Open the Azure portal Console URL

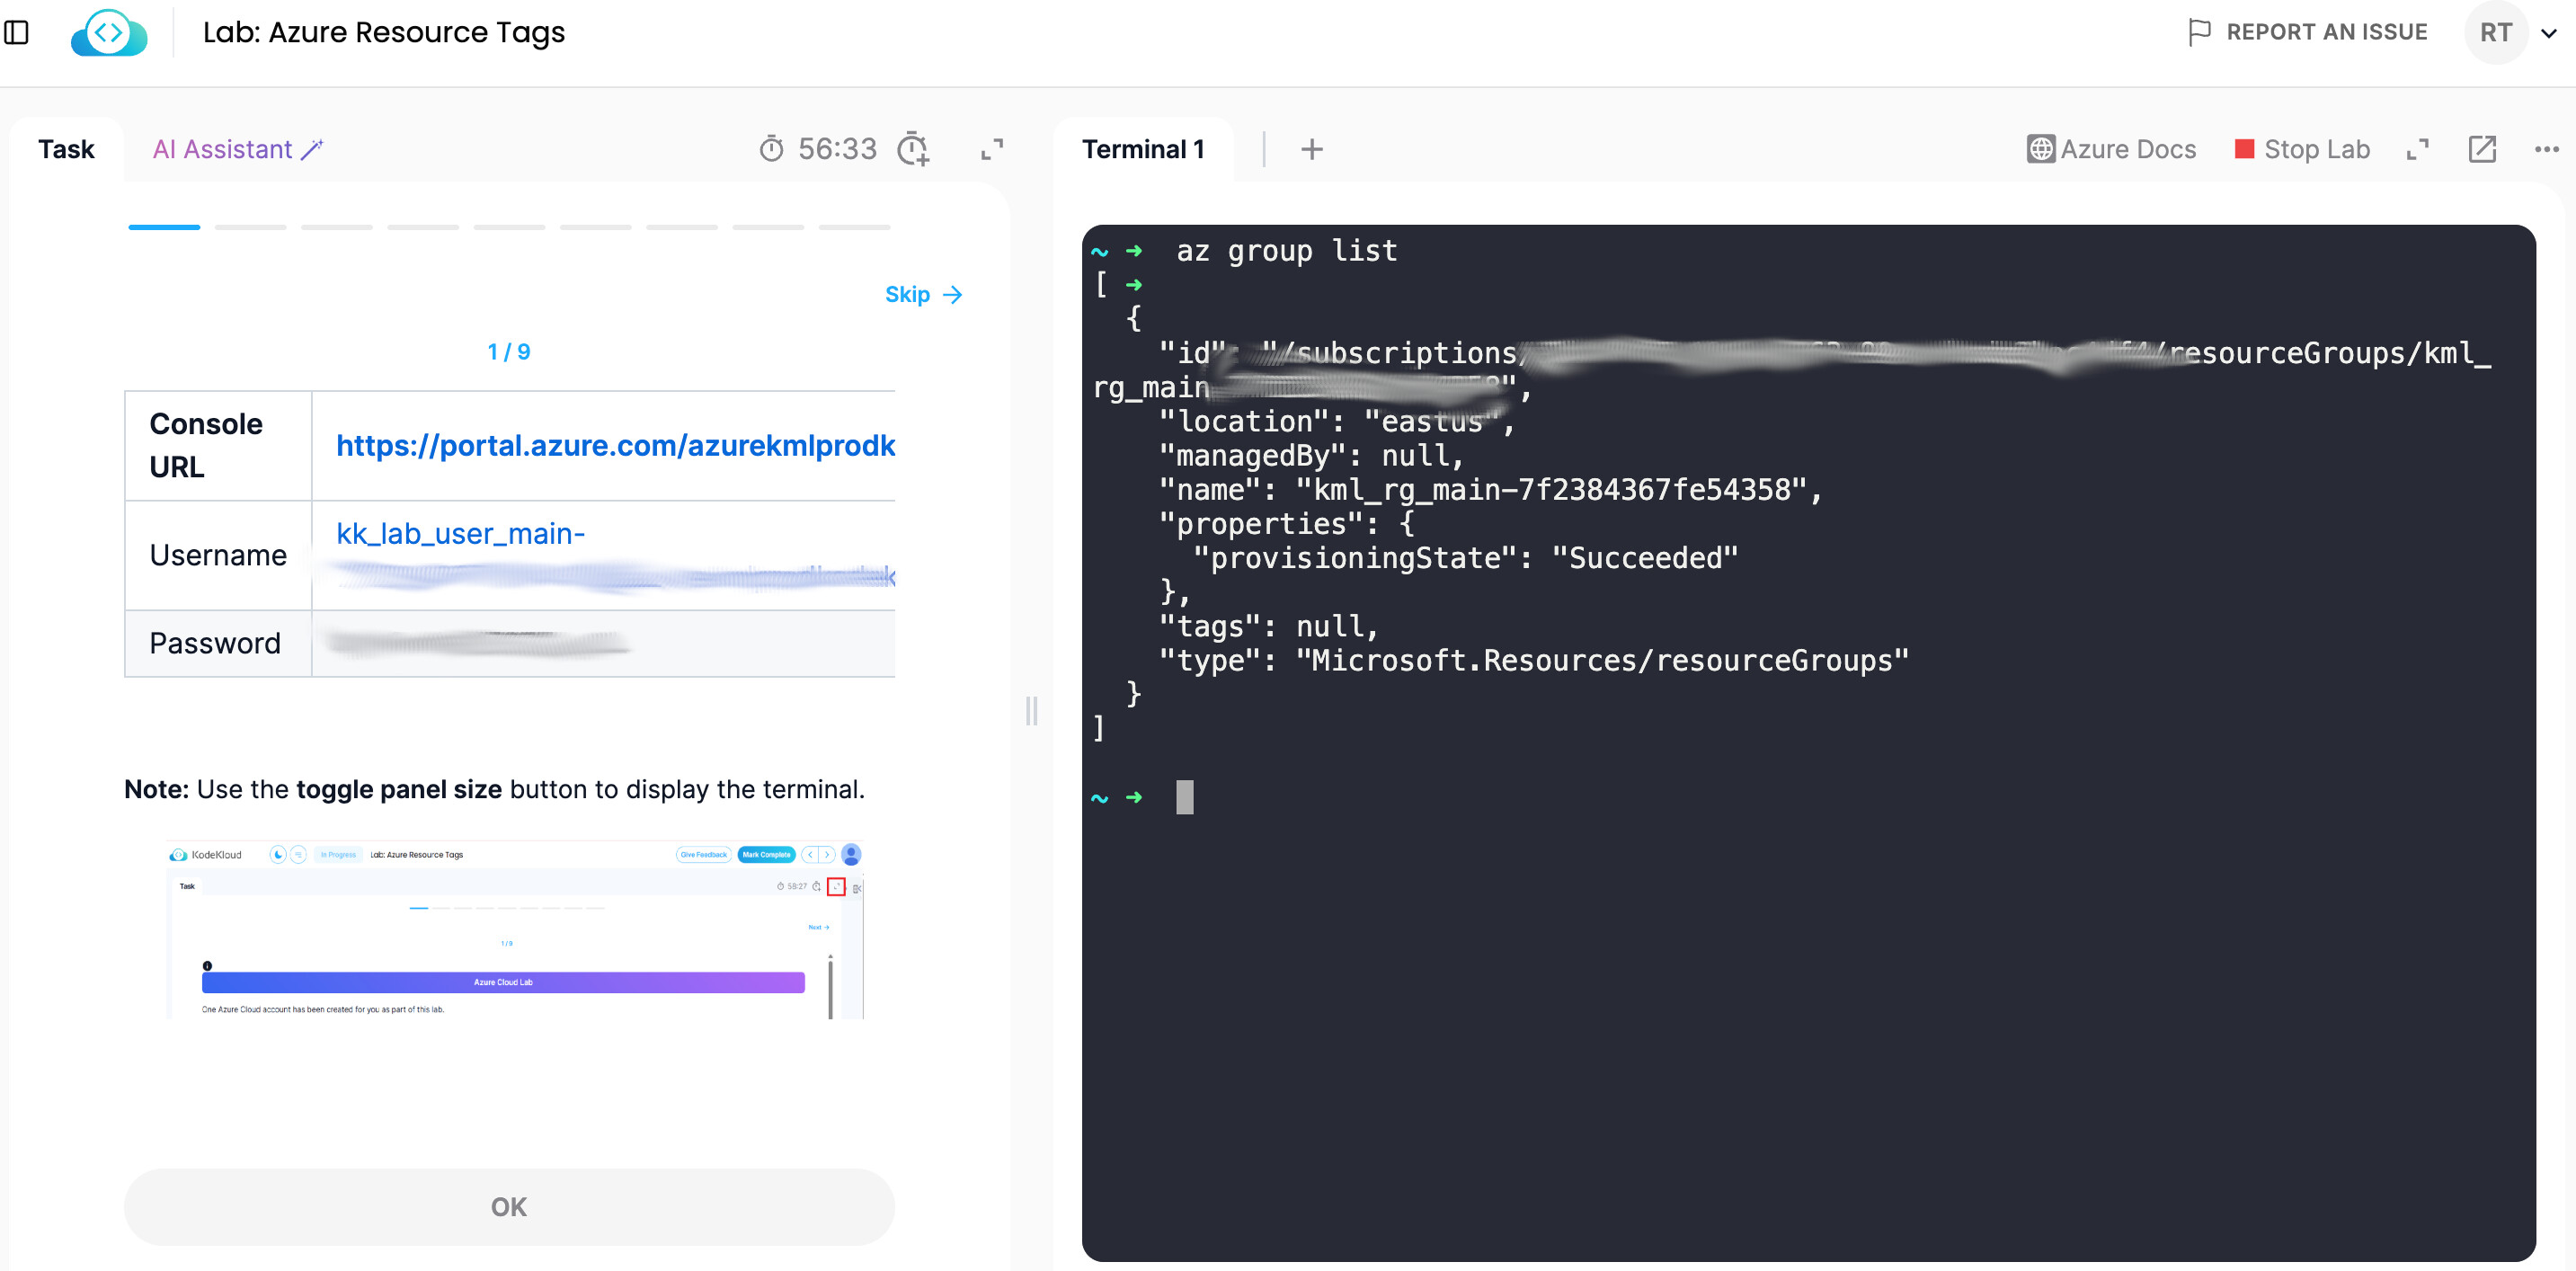click(x=614, y=445)
